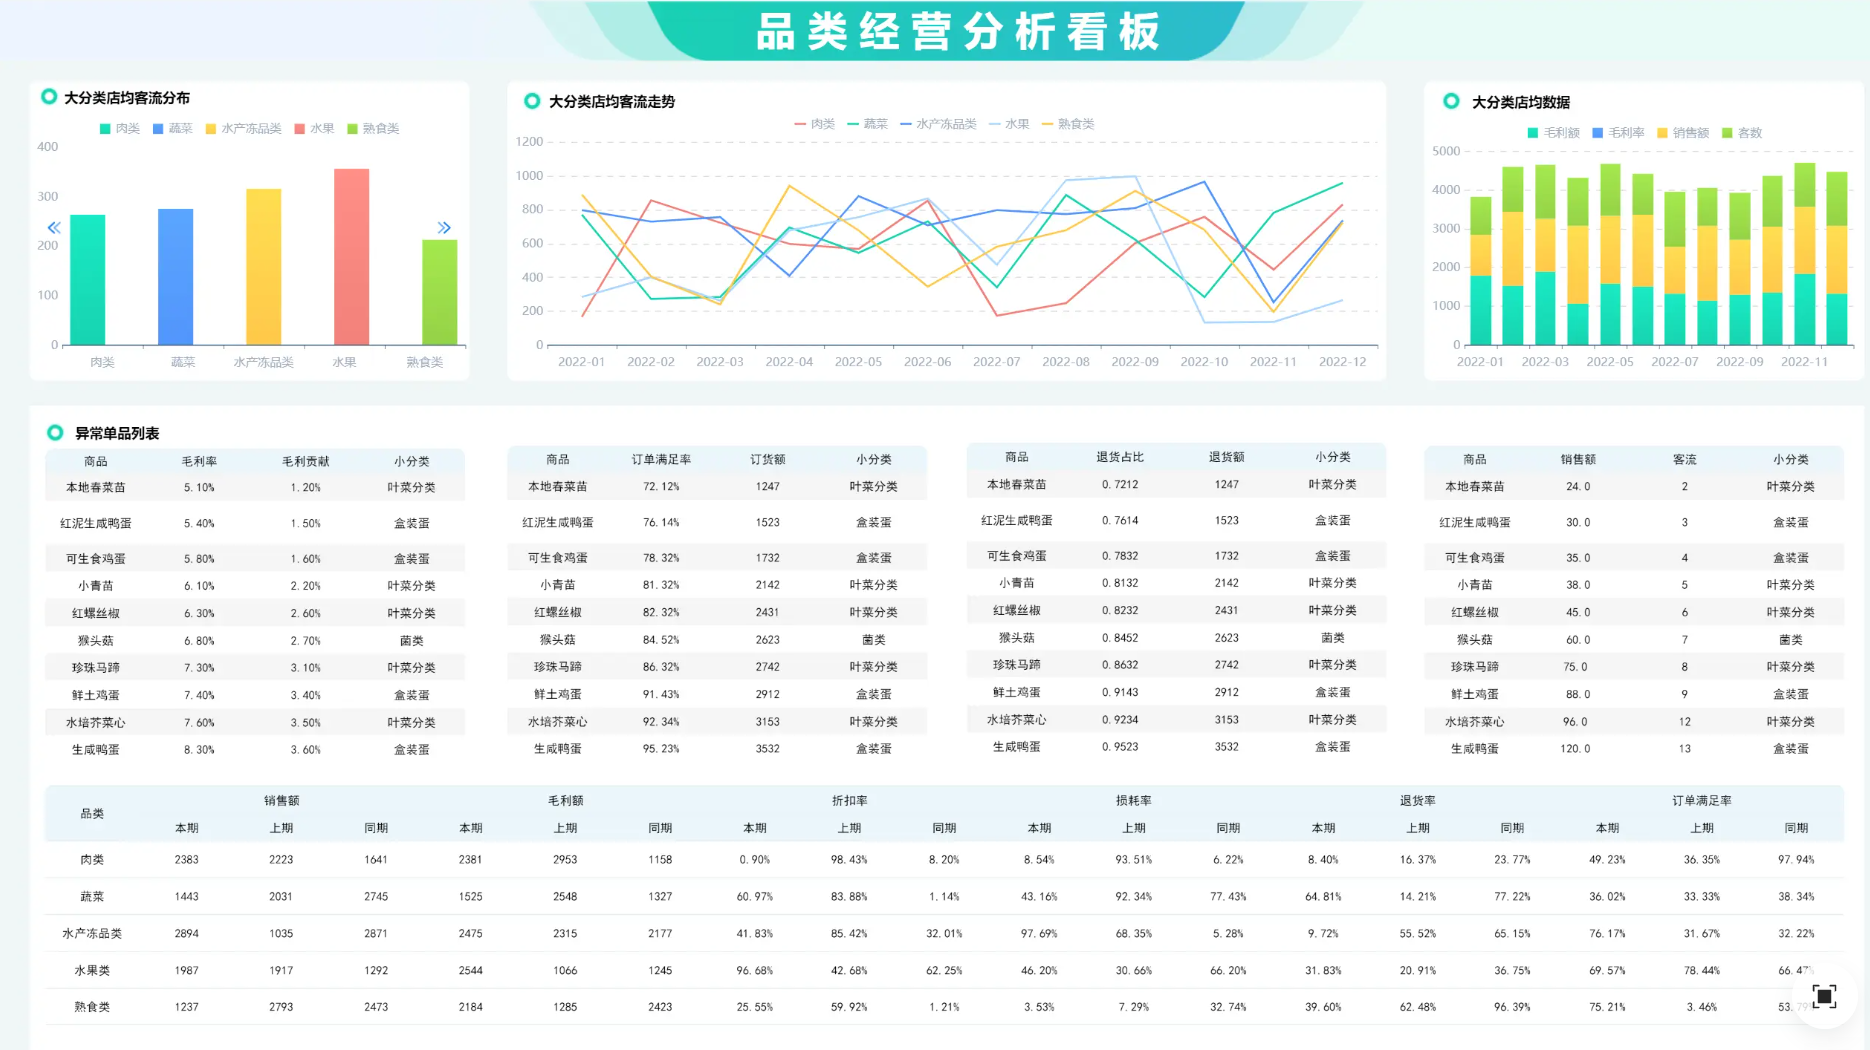Image resolution: width=1870 pixels, height=1050 pixels.
Task: Toggle 肉类 legend in 客流分布 bar chart
Action: 120,129
